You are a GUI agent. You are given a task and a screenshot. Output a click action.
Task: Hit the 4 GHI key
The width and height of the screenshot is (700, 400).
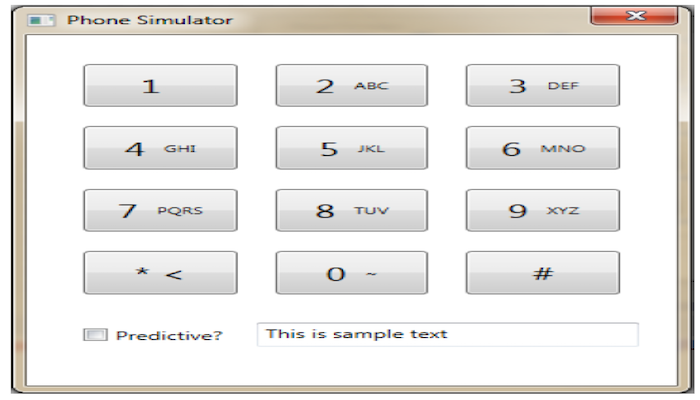[x=160, y=148]
